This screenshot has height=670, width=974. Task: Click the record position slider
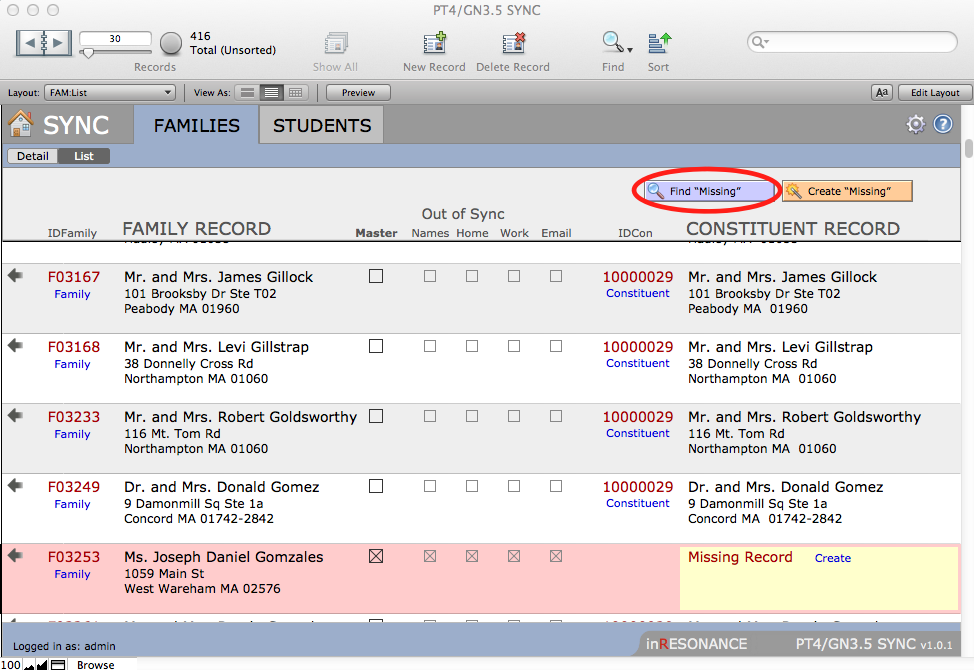(x=88, y=52)
